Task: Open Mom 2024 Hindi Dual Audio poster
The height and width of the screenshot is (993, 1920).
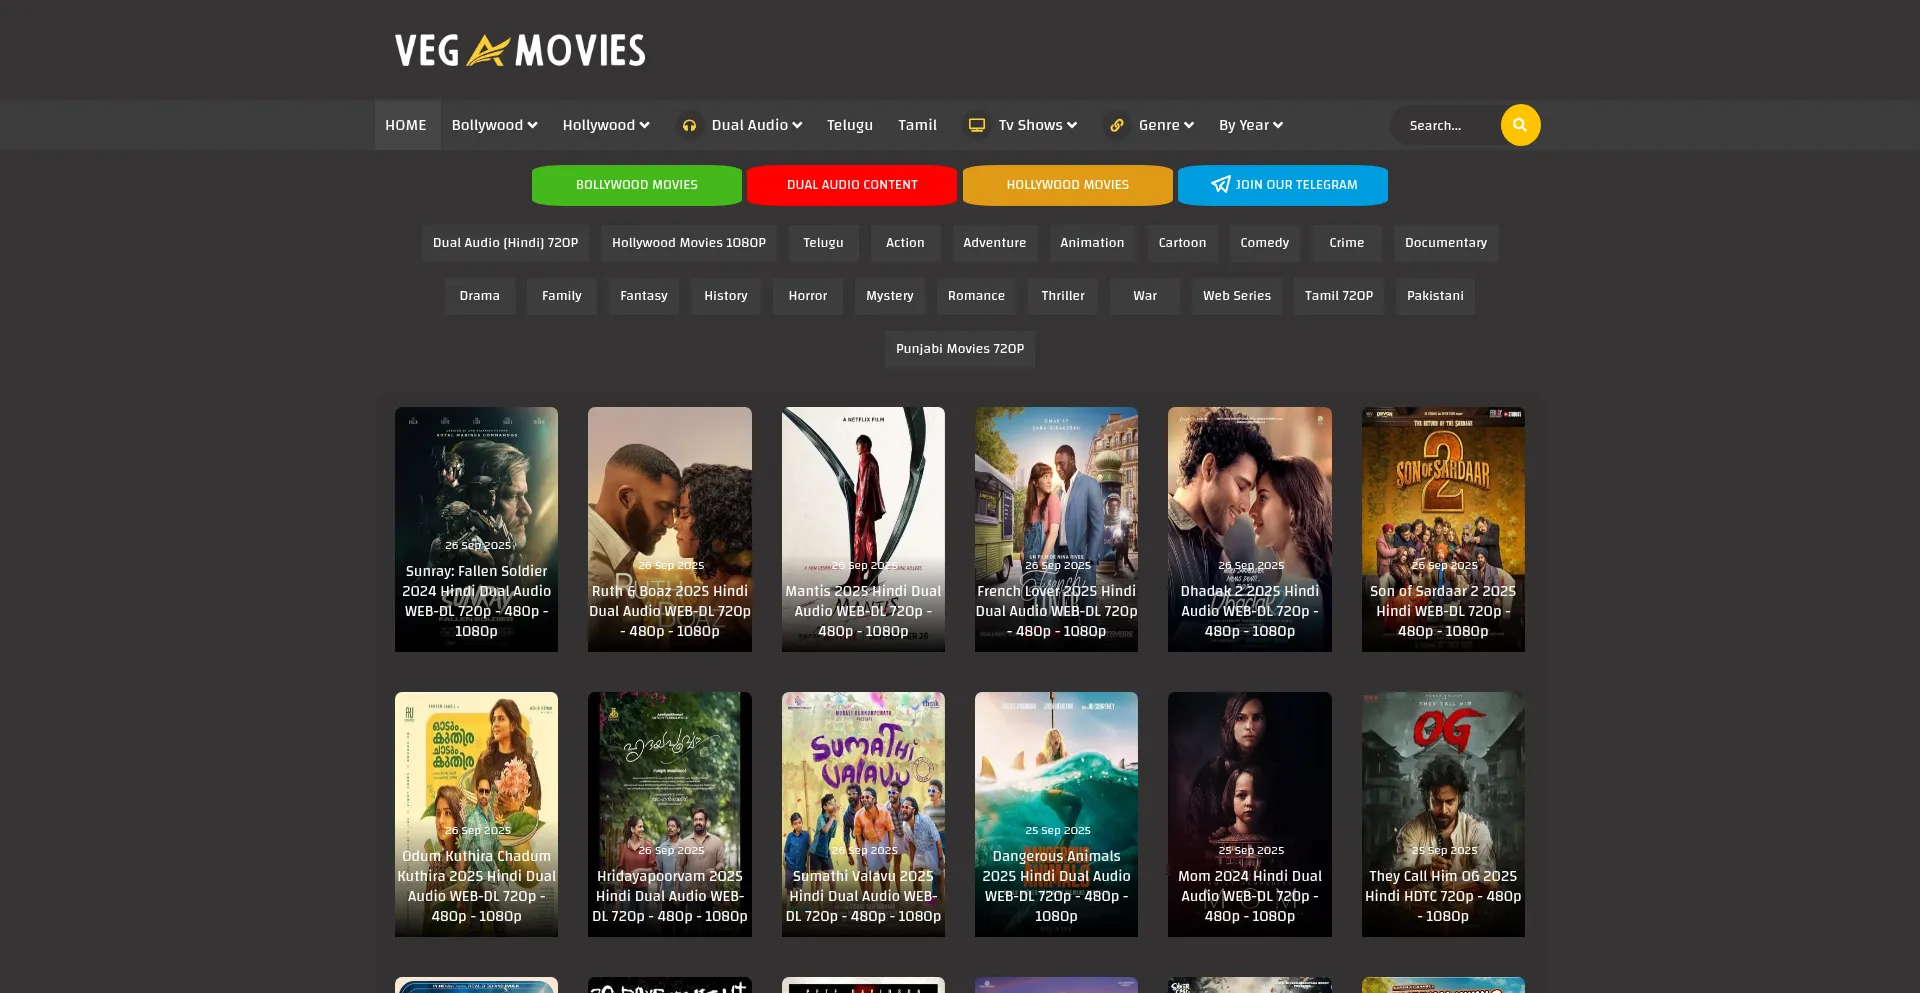Action: coord(1250,814)
